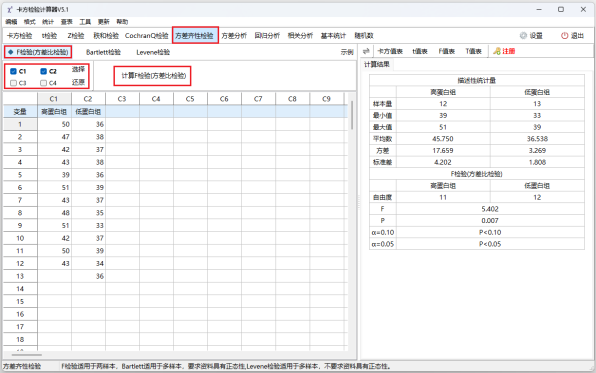This screenshot has width=596, height=373.
Task: Click the 低蛋白组 variable name cell in grid
Action: (88, 111)
